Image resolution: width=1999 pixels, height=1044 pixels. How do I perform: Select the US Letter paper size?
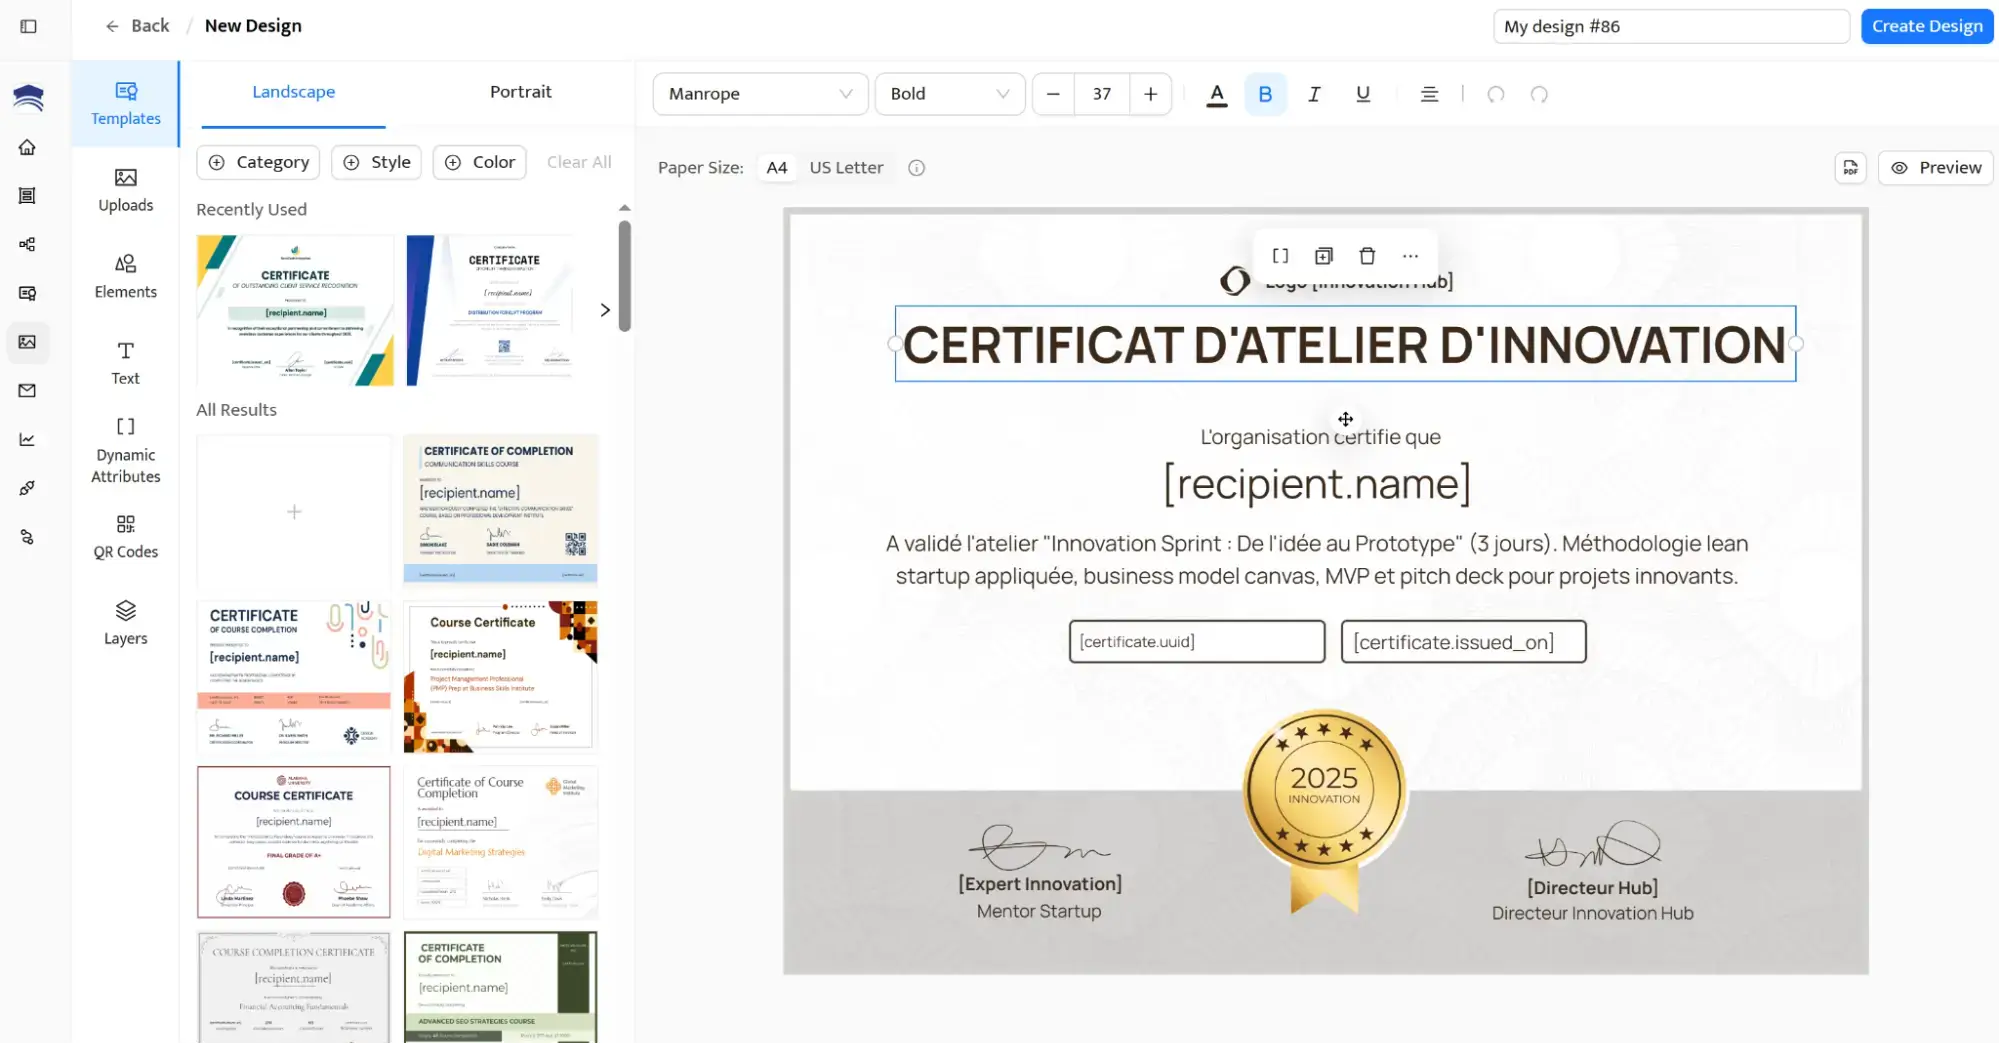[x=845, y=167]
